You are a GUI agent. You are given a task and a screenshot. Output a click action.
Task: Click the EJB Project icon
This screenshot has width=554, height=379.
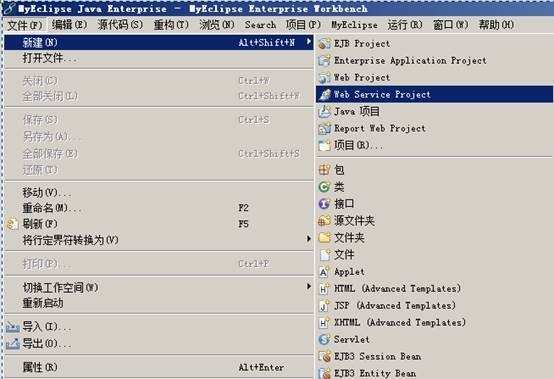coord(324,44)
